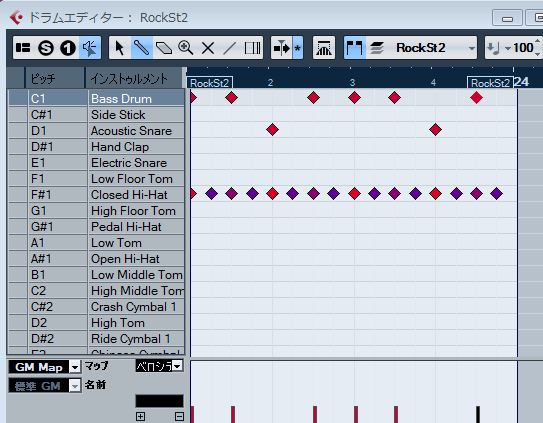Select the Pedal Hi-Hat row
The height and width of the screenshot is (423, 543).
pos(96,227)
